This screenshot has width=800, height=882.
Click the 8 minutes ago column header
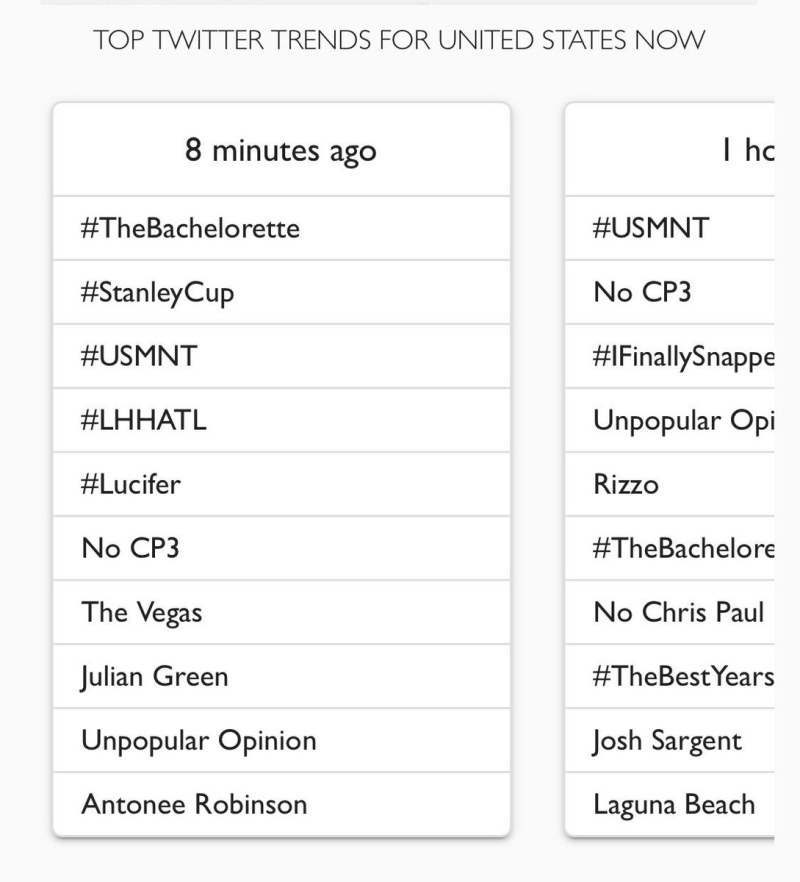[x=281, y=150]
